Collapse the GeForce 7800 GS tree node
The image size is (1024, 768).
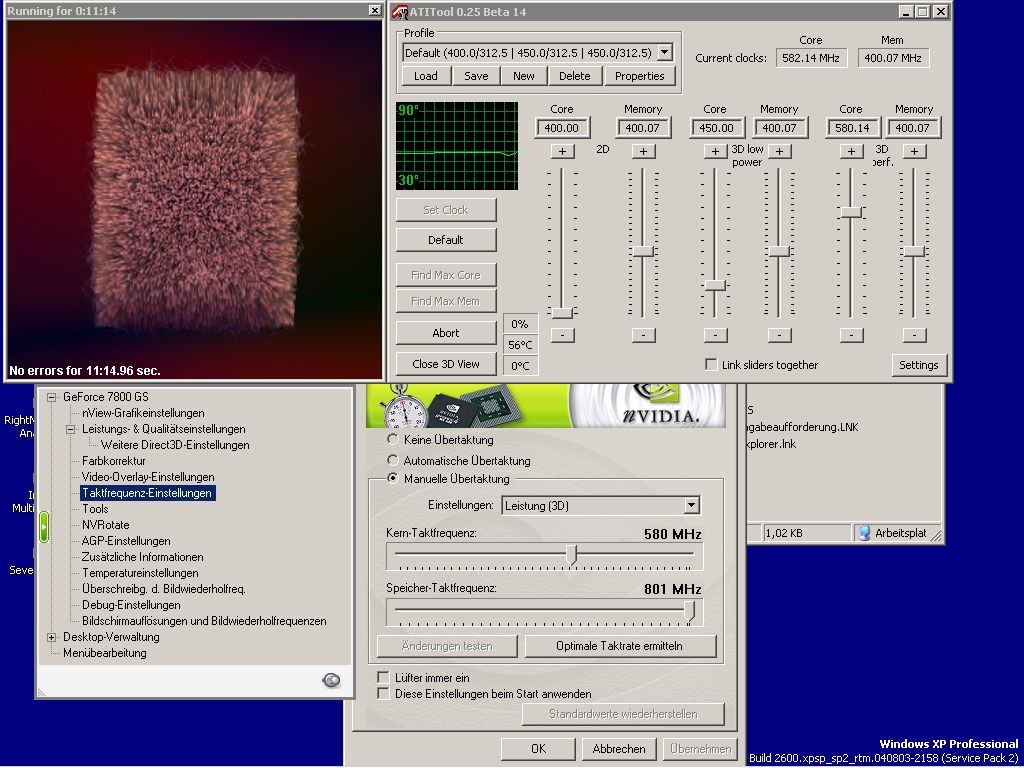[52, 397]
